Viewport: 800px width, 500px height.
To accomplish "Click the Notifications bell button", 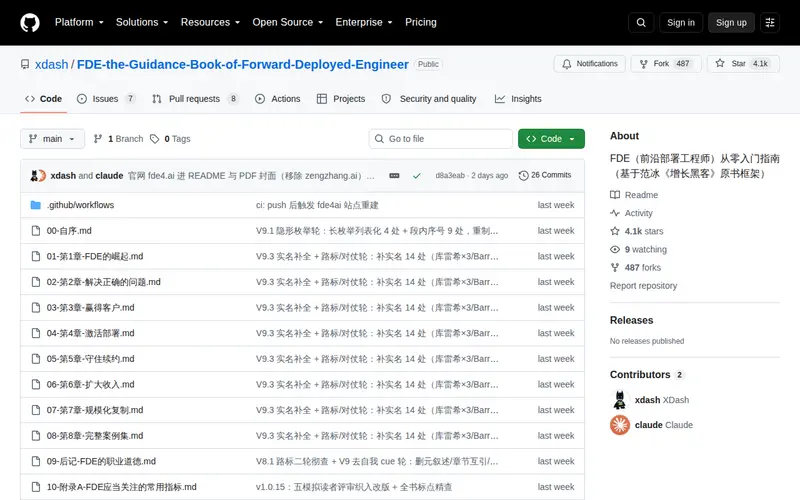I will [589, 64].
